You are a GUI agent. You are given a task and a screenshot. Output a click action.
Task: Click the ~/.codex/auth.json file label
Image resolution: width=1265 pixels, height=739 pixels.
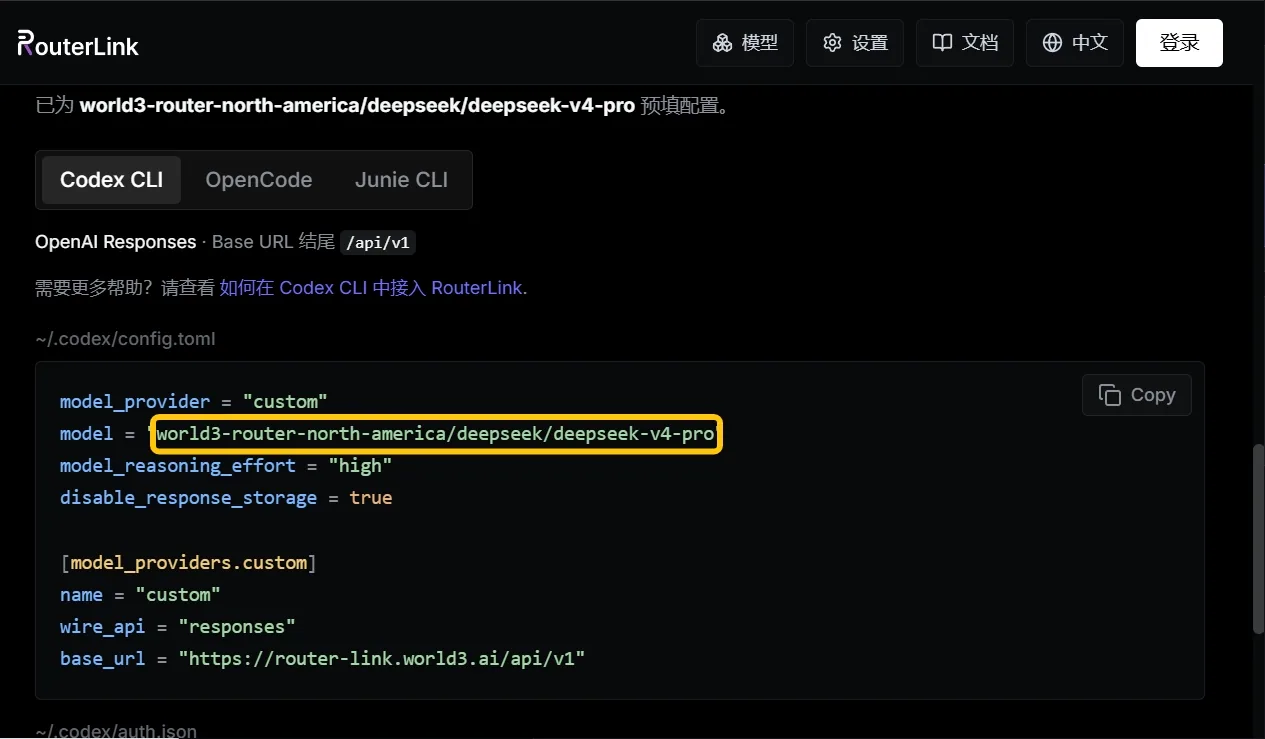click(116, 731)
